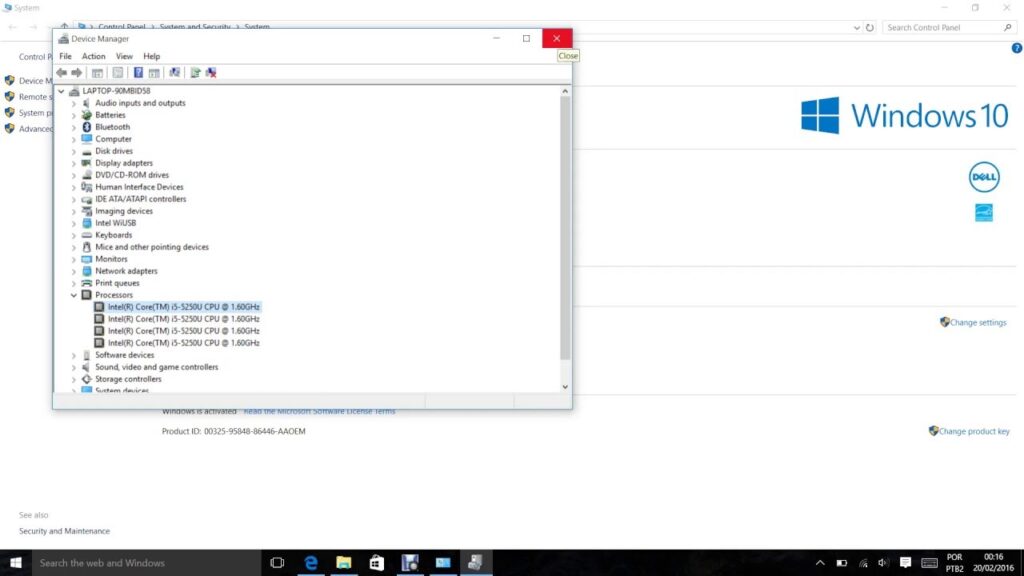Click the Monitors category icon

tap(87, 259)
